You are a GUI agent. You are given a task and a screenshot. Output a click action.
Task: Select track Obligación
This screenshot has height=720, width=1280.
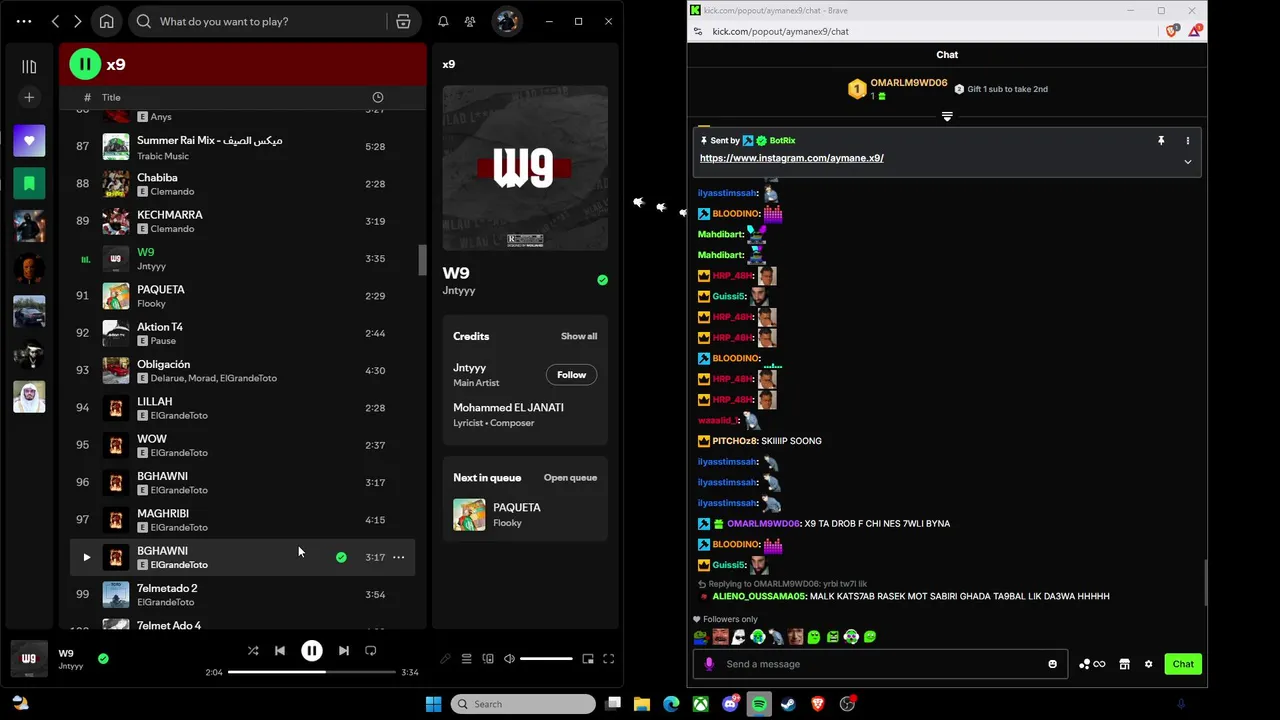coord(243,371)
